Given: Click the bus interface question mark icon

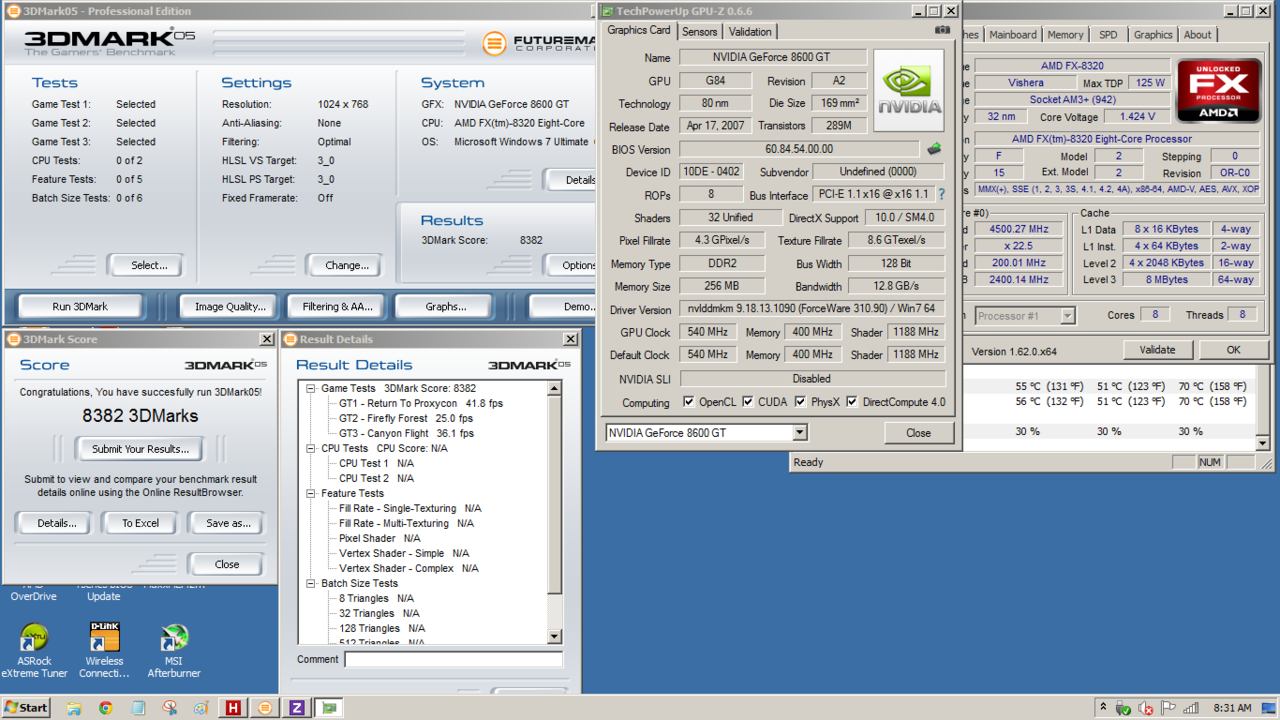Looking at the screenshot, I should point(941,195).
